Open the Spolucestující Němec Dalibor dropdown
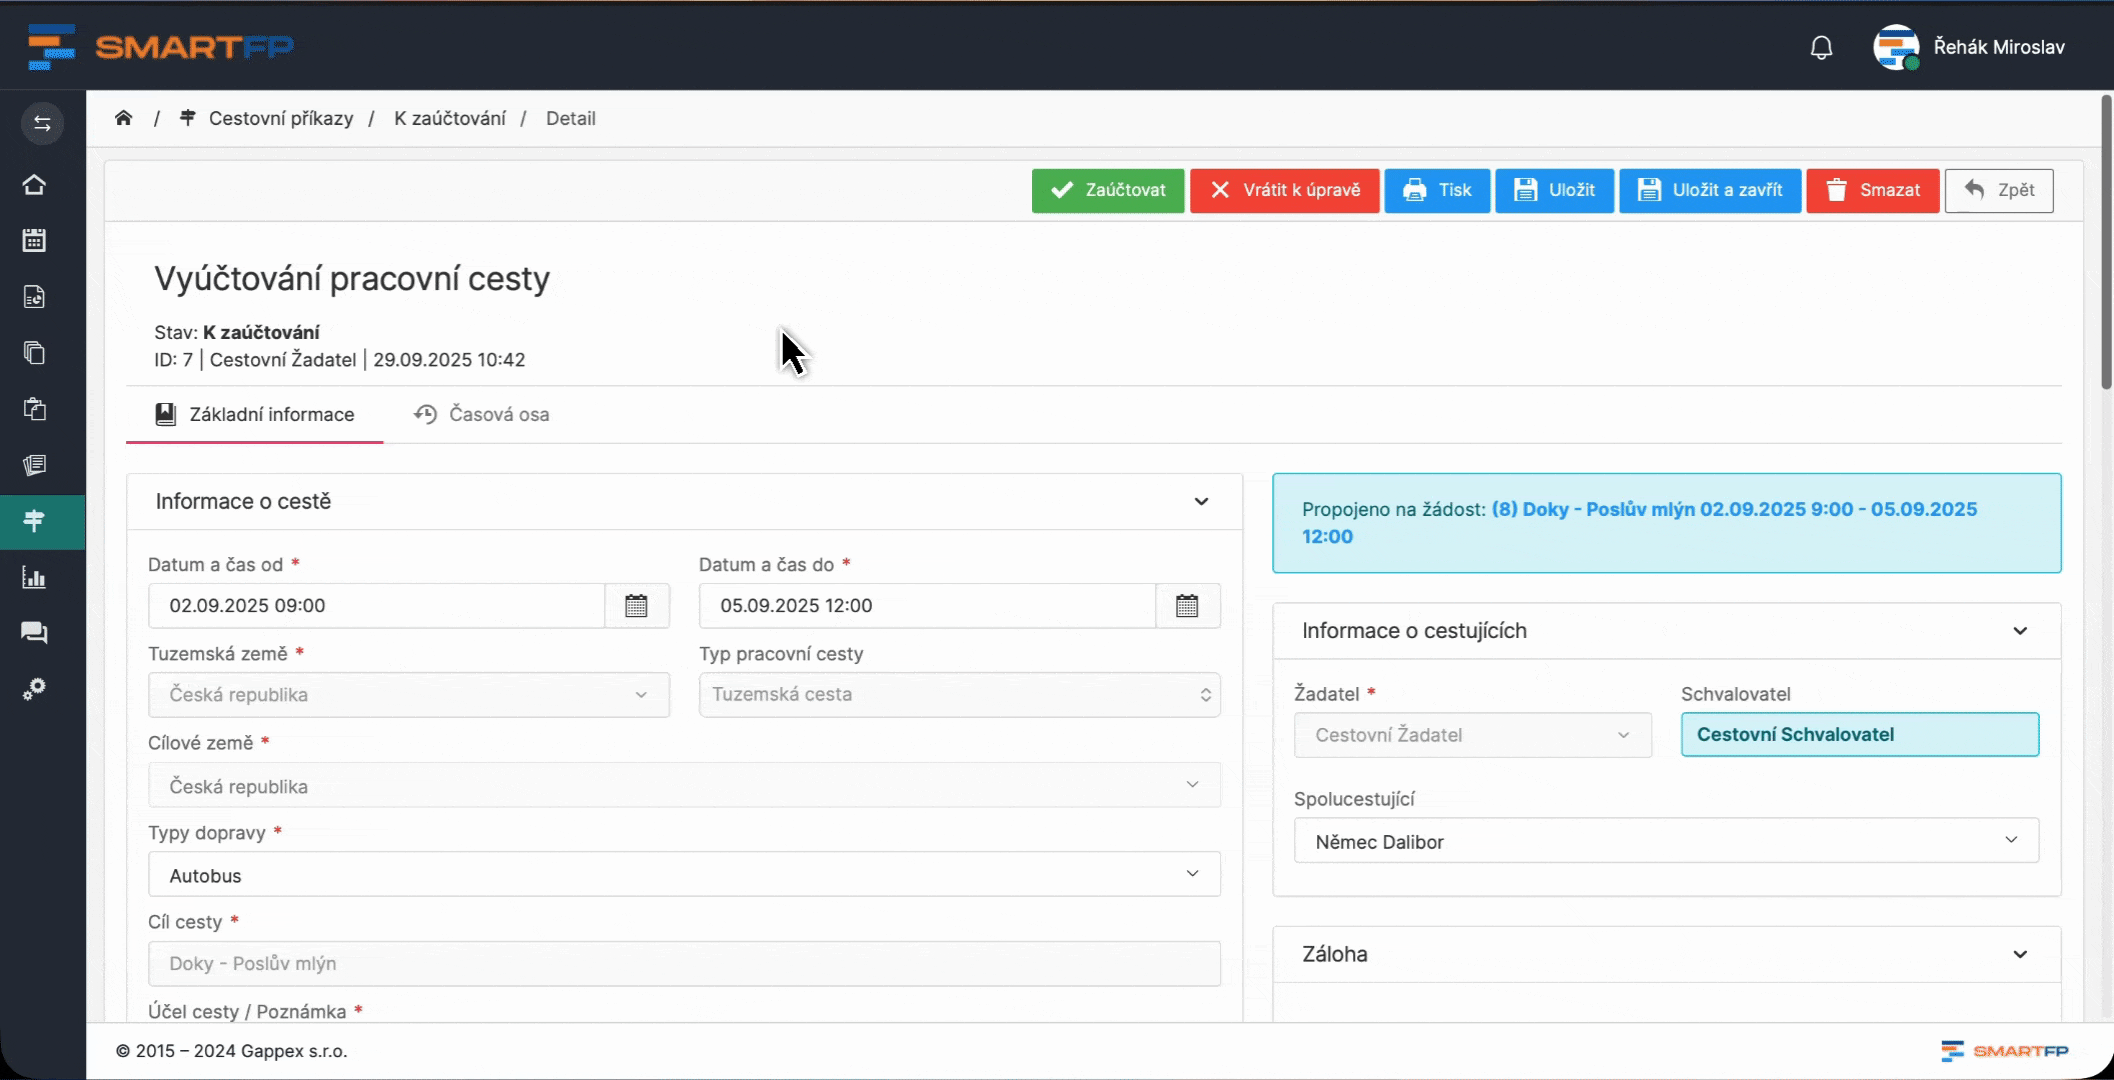Viewport: 2114px width, 1080px height. click(1665, 841)
